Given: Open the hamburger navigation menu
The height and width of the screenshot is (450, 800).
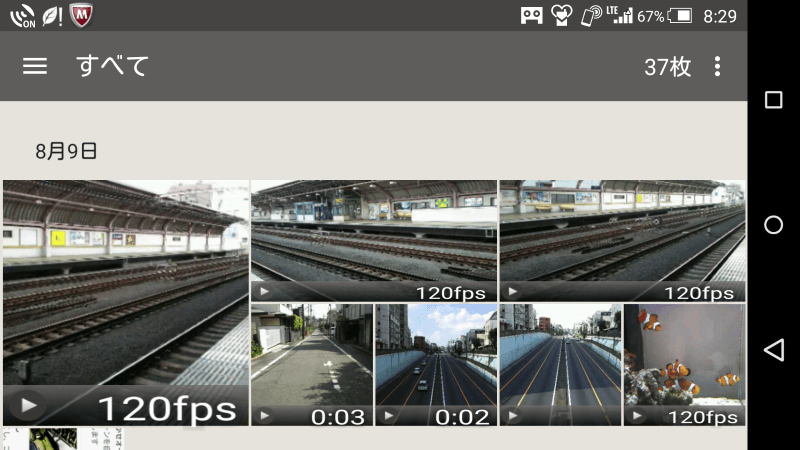Looking at the screenshot, I should [x=35, y=66].
